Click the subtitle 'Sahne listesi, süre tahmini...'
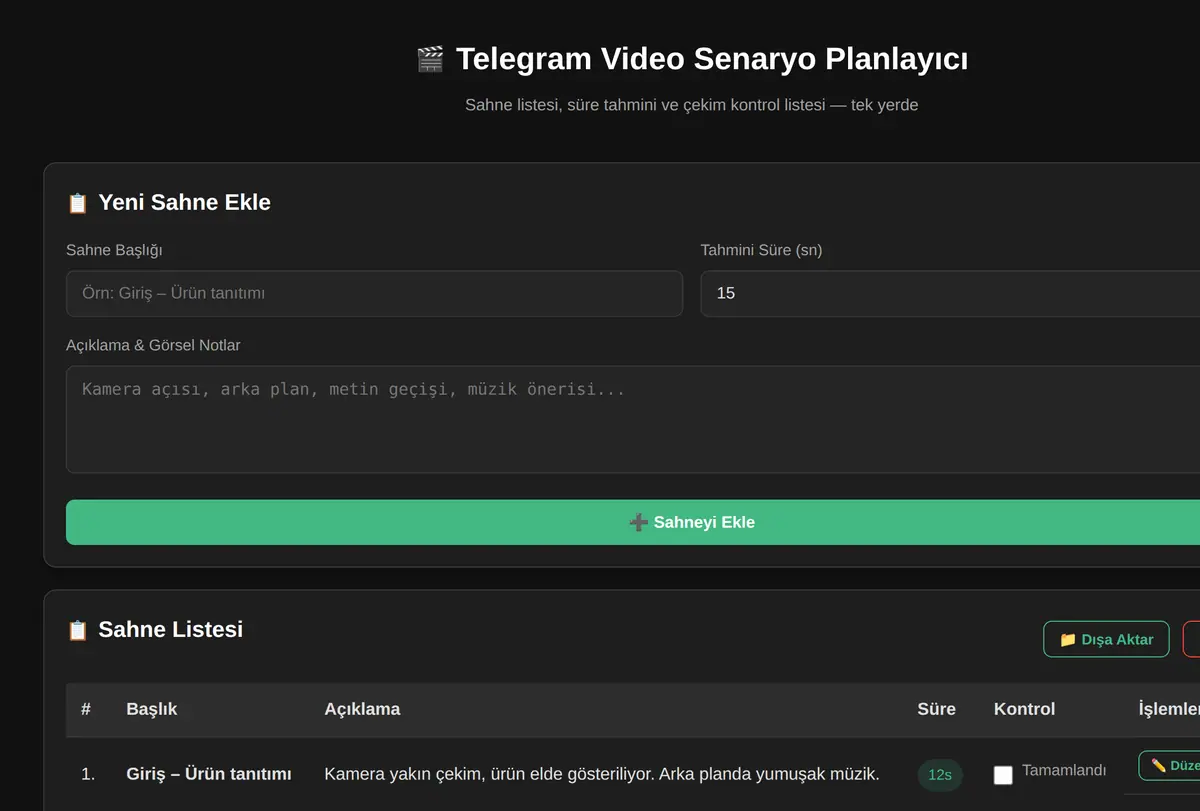Image resolution: width=1200 pixels, height=811 pixels. 691,105
